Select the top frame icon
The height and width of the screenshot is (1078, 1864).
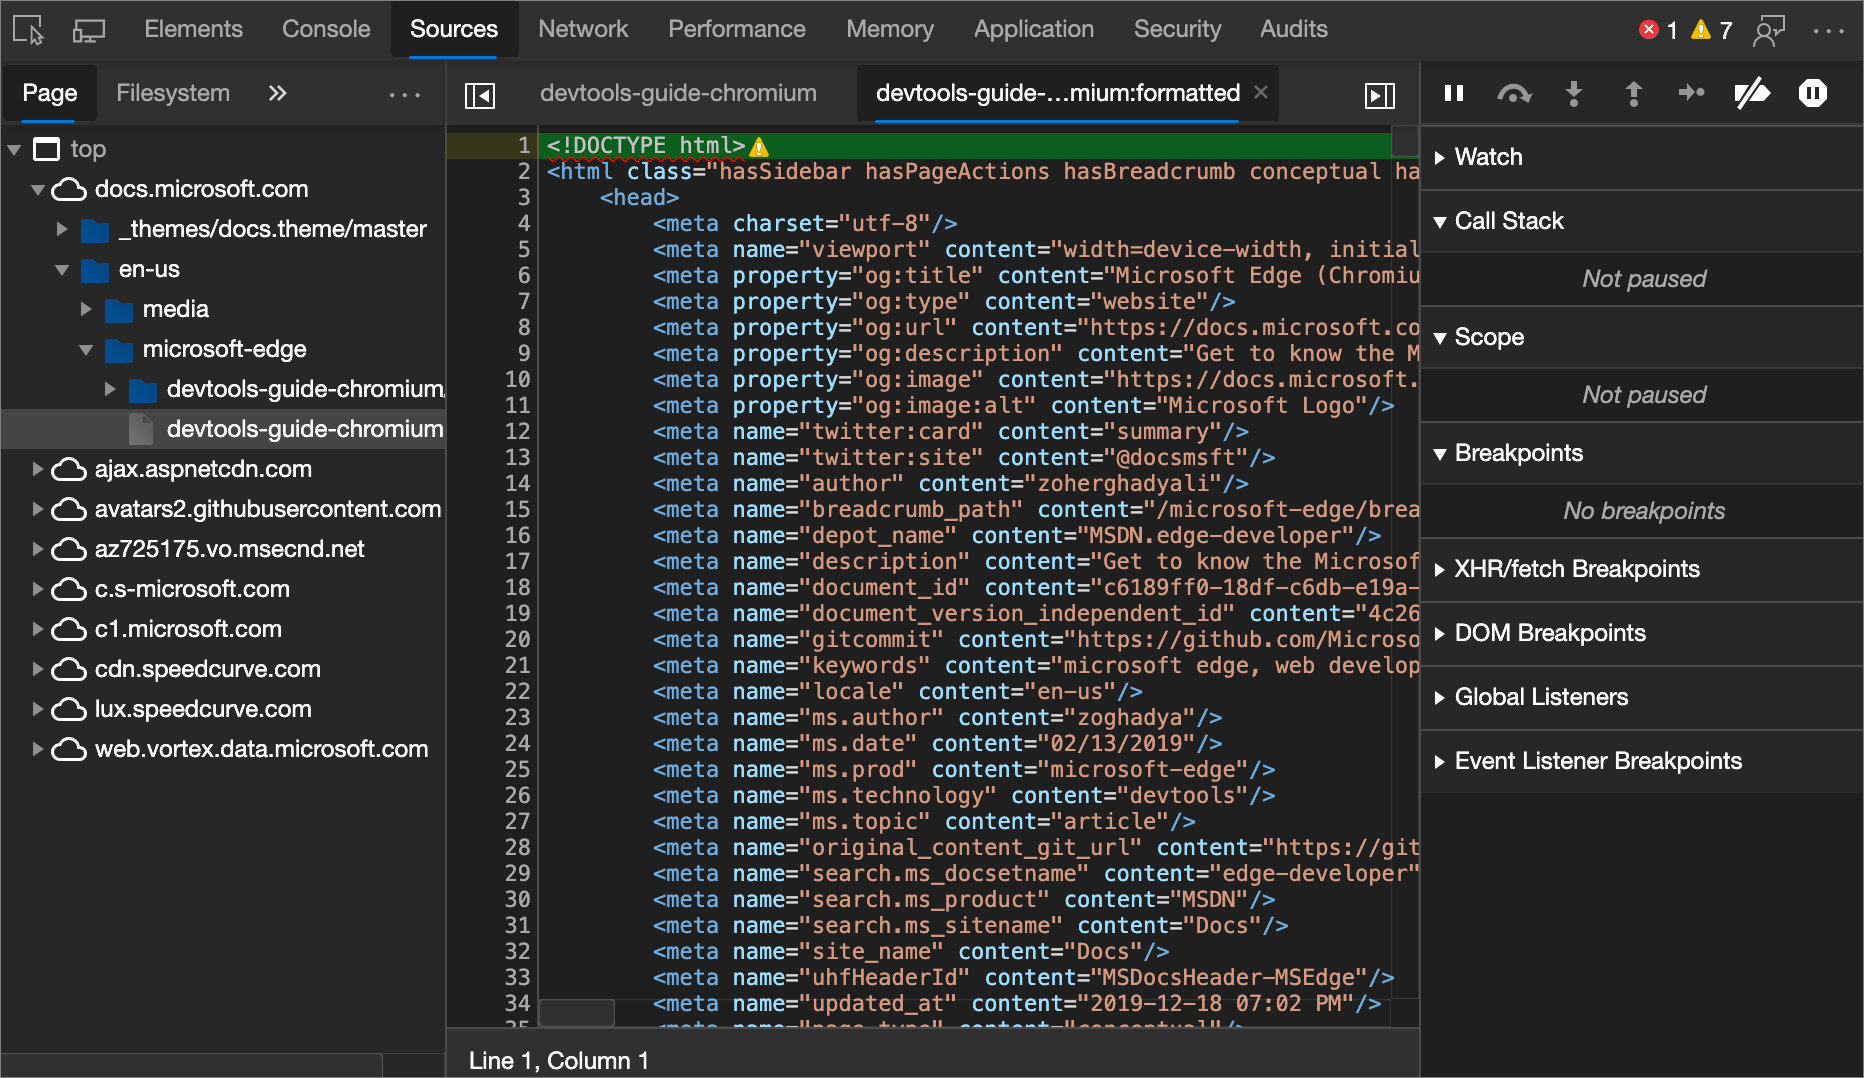[x=46, y=149]
